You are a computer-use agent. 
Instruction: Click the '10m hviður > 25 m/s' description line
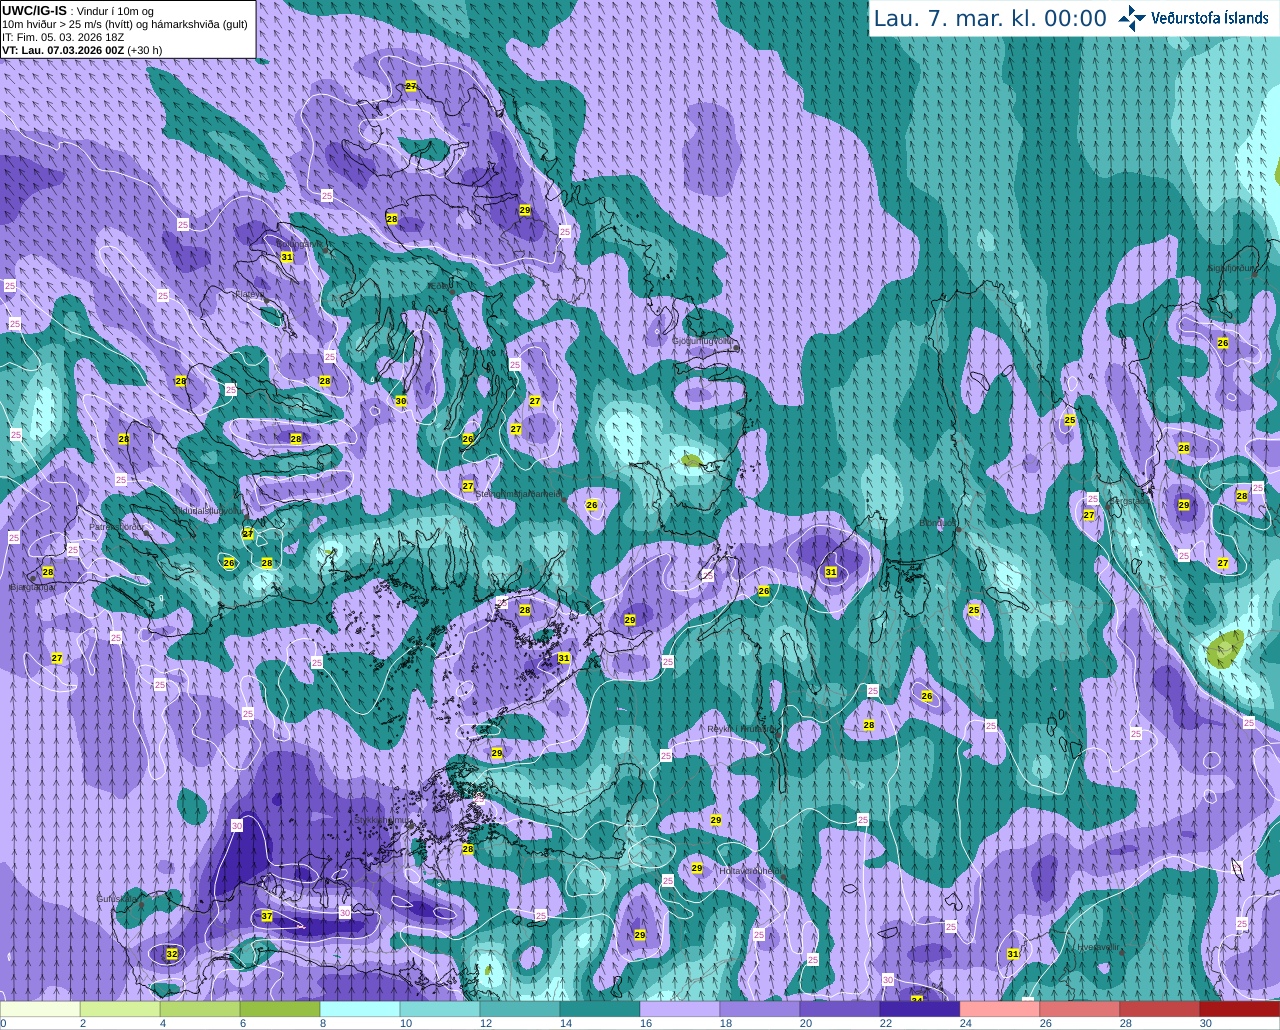(x=125, y=23)
